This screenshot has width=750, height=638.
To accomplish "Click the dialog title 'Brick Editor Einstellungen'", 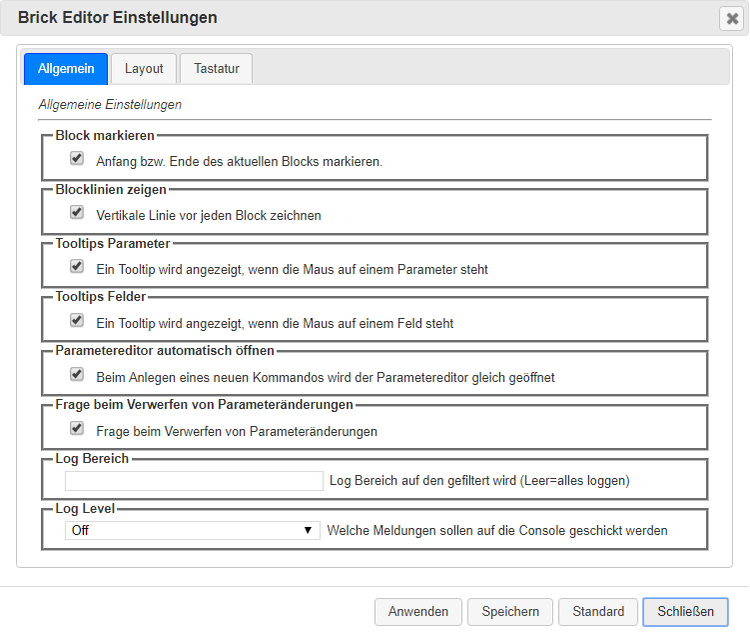I will pos(118,18).
